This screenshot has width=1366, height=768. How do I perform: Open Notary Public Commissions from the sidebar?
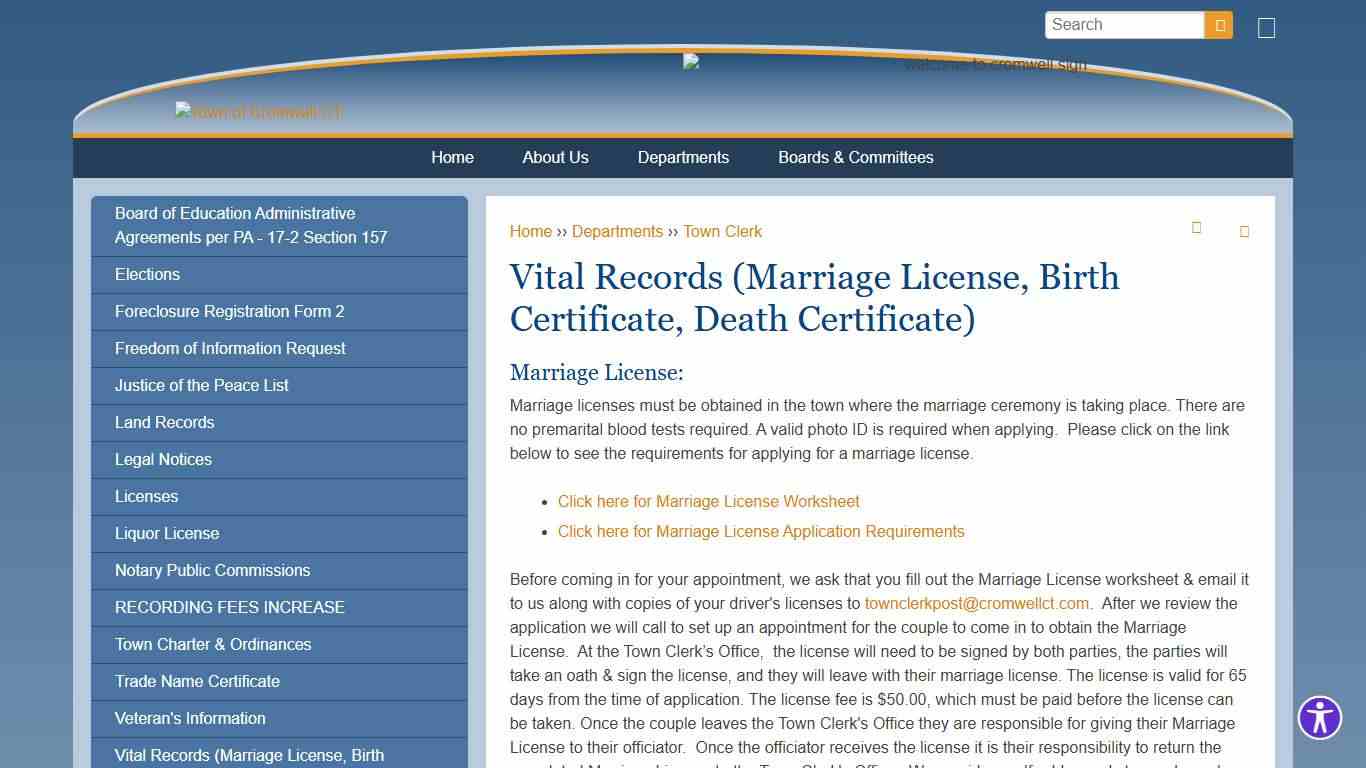[x=212, y=570]
